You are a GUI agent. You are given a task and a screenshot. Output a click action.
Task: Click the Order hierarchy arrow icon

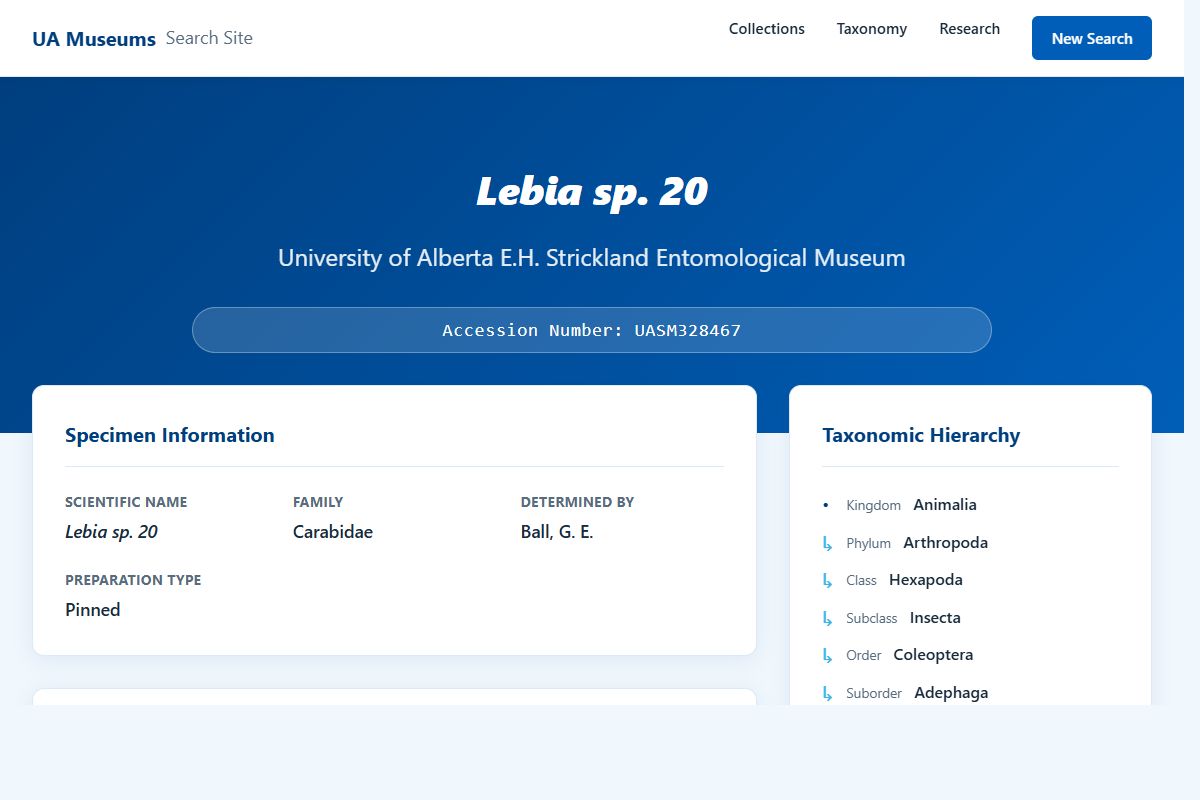coord(827,655)
